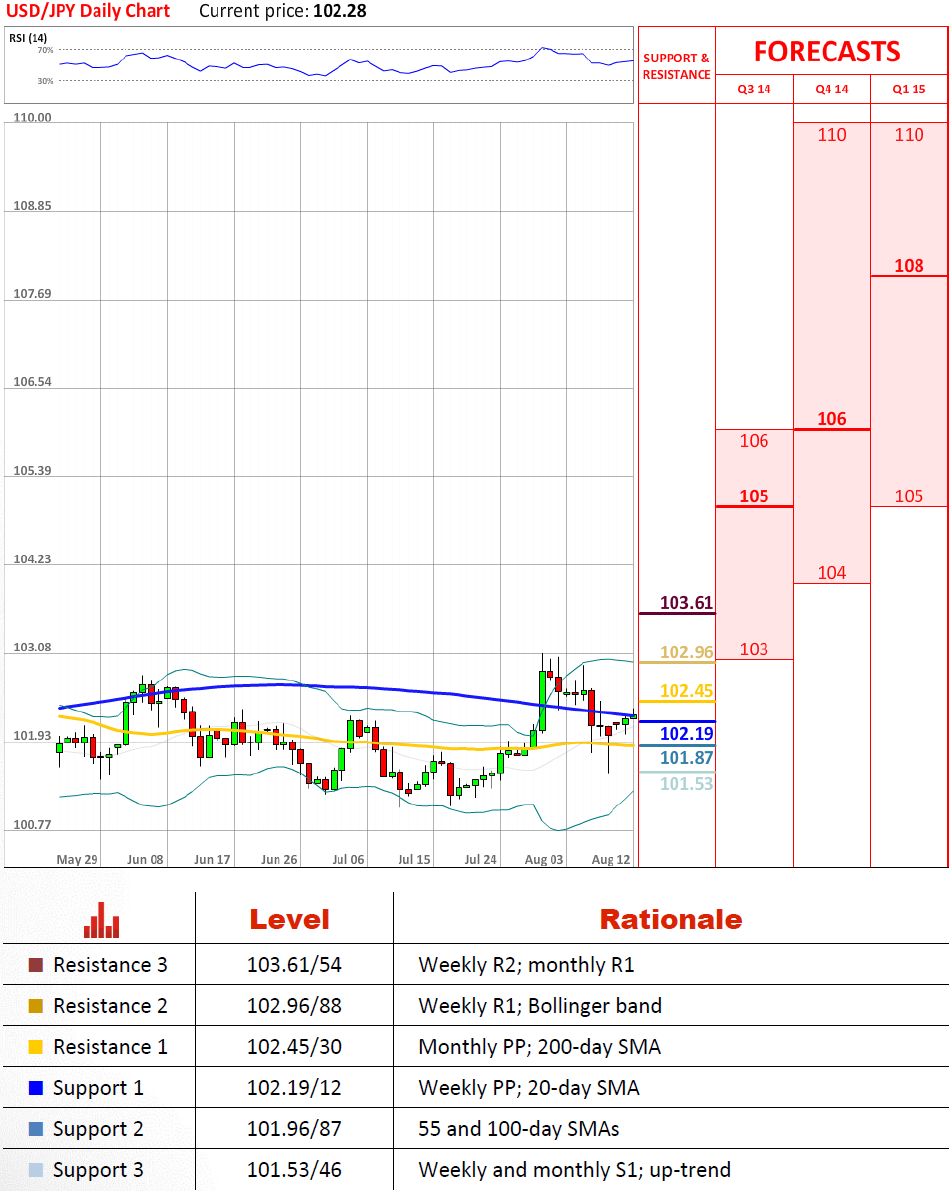Click the RSI 70% level label
This screenshot has width=952, height=1191.
[46, 50]
